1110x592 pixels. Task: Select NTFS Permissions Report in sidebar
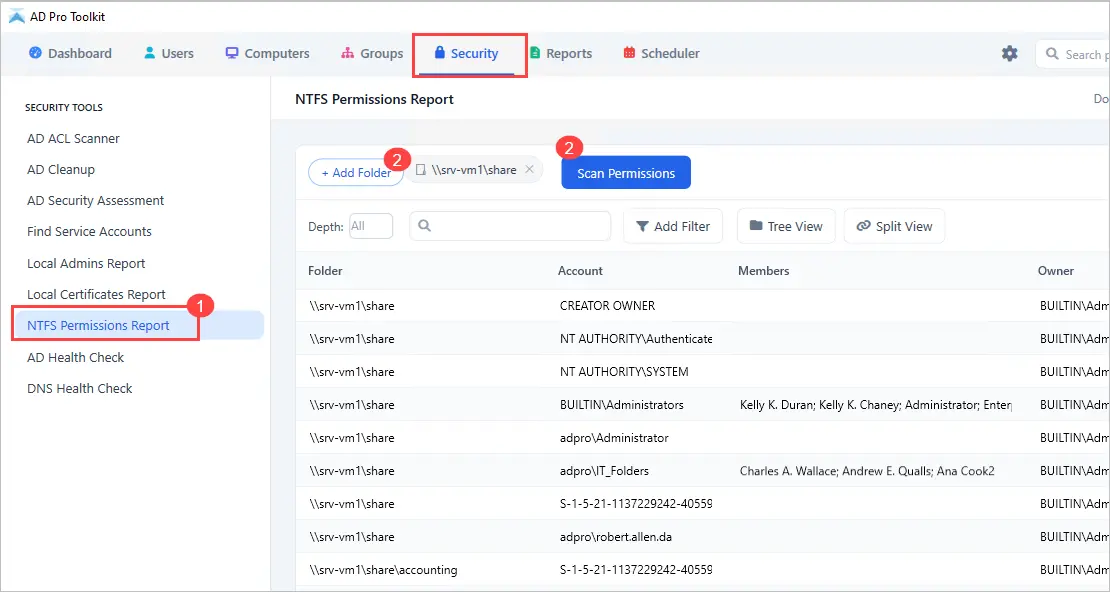[138, 326]
